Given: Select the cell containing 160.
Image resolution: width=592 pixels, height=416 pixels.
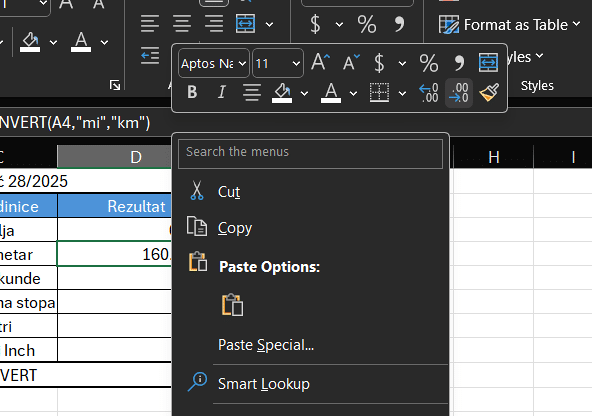Looking at the screenshot, I should (114, 254).
